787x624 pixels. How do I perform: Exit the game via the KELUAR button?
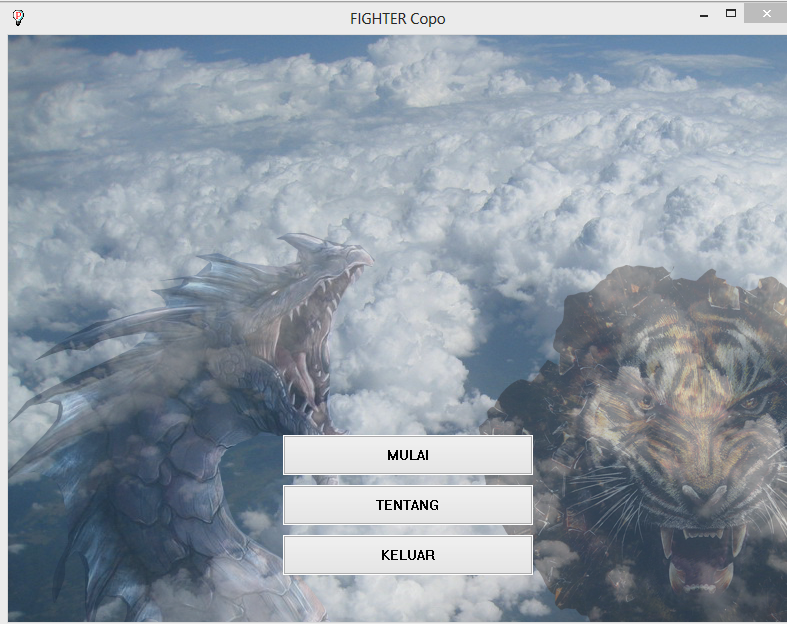[408, 555]
